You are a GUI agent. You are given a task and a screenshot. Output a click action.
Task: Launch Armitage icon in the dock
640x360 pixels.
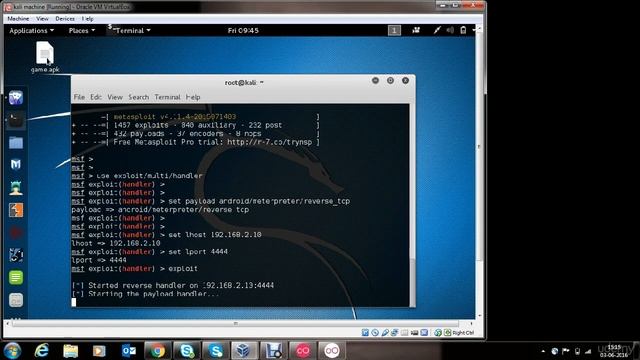[16, 187]
